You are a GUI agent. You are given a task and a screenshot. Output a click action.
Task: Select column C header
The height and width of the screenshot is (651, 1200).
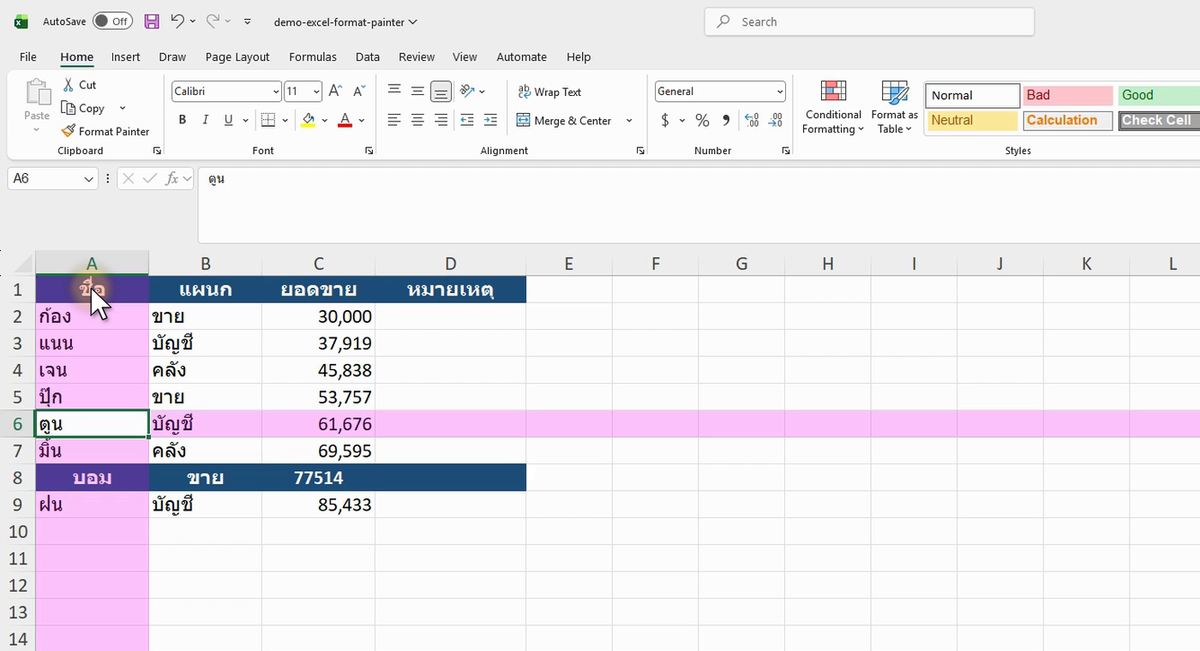(318, 264)
